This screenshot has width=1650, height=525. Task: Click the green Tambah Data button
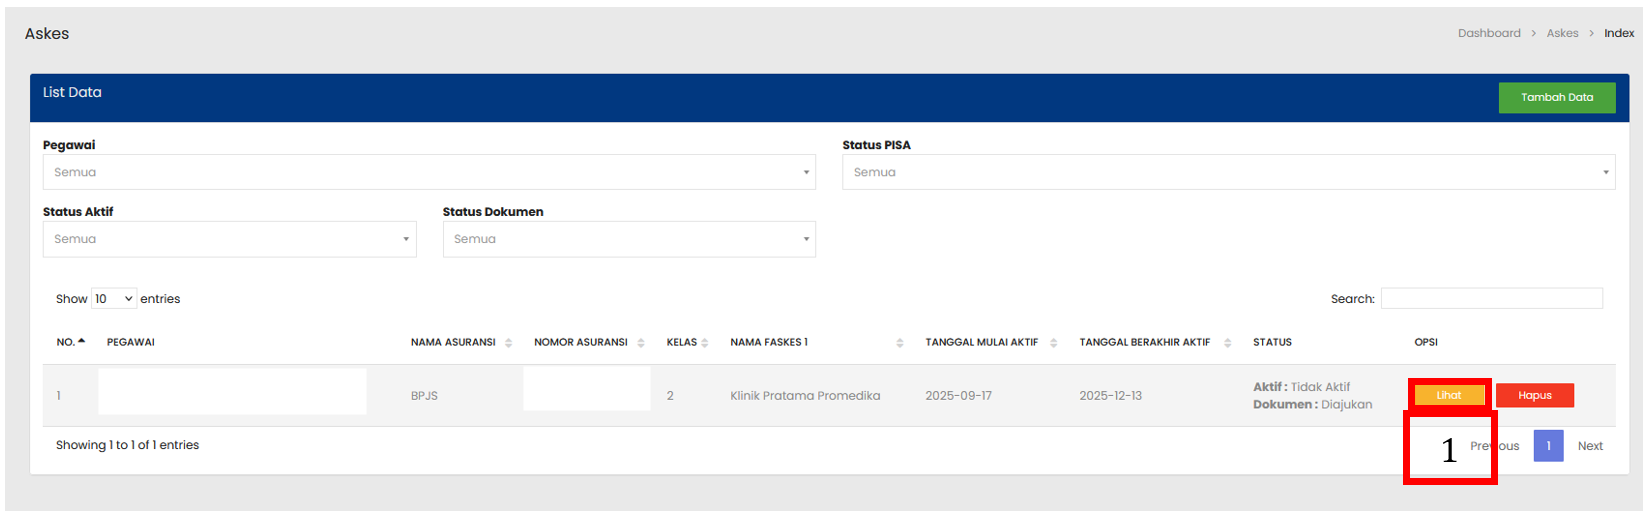[1556, 97]
